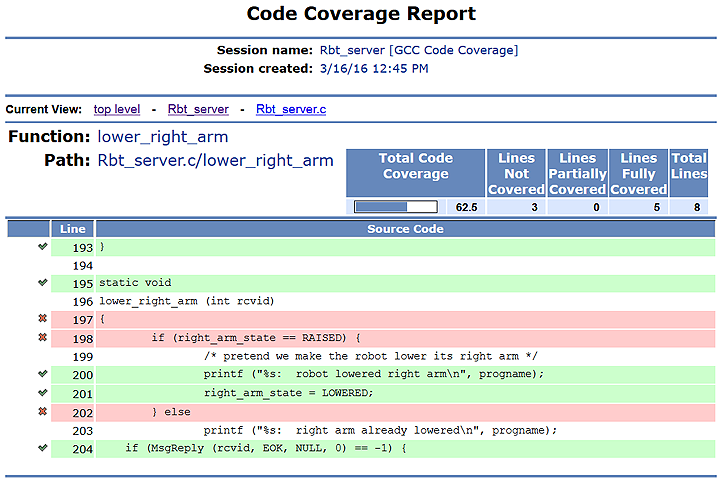This screenshot has height=480, width=720.
Task: Open the Rbt_server breadcrumb link
Action: point(197,109)
